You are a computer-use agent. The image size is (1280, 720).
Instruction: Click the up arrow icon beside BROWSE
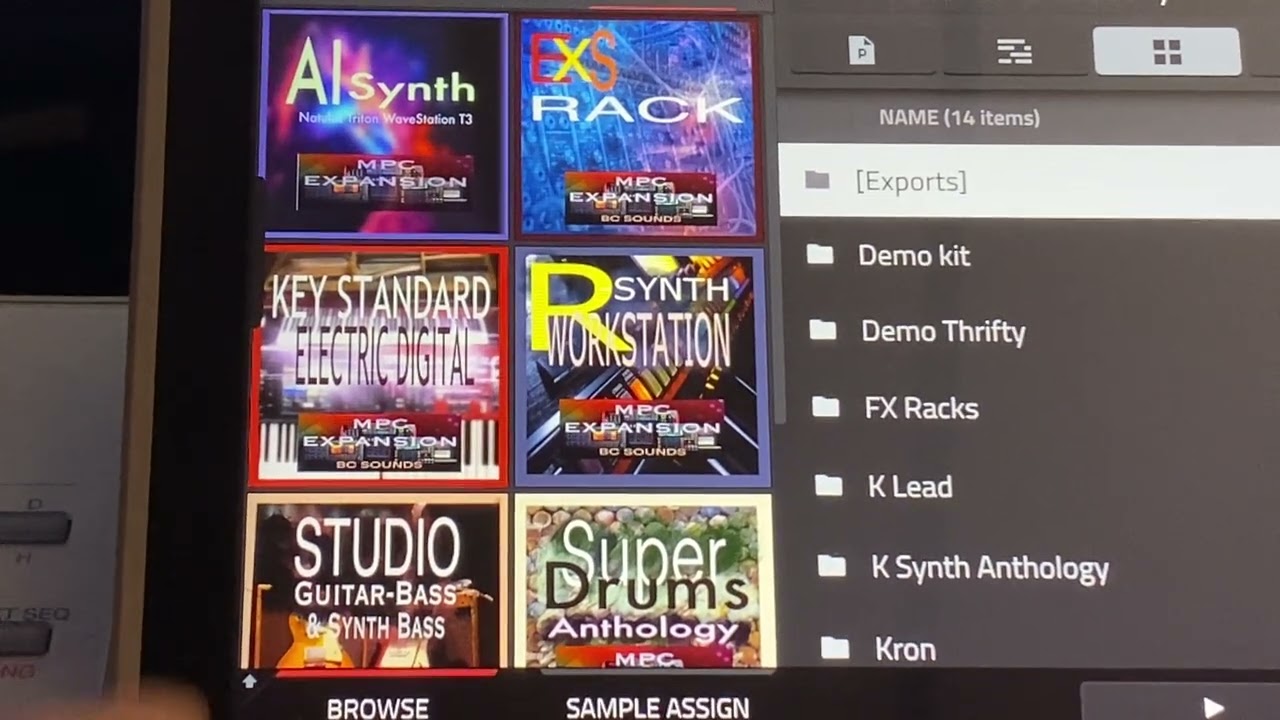[x=249, y=681]
